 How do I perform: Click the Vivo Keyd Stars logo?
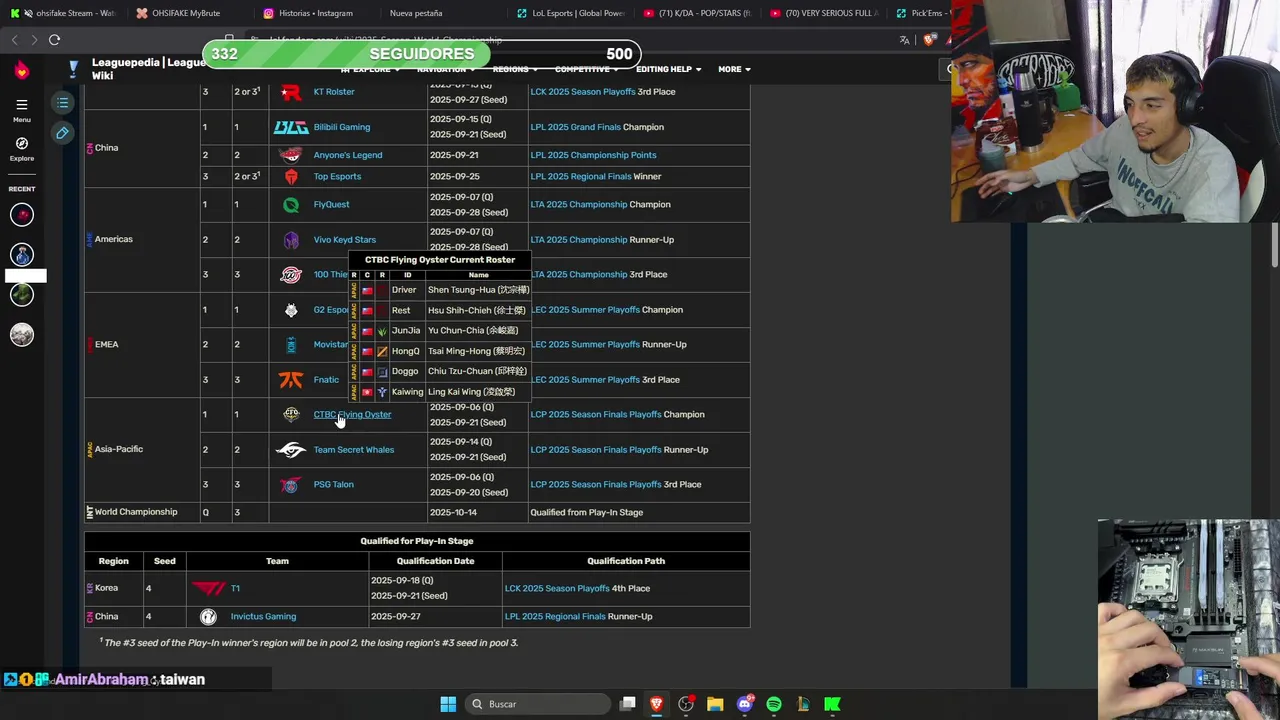point(291,240)
